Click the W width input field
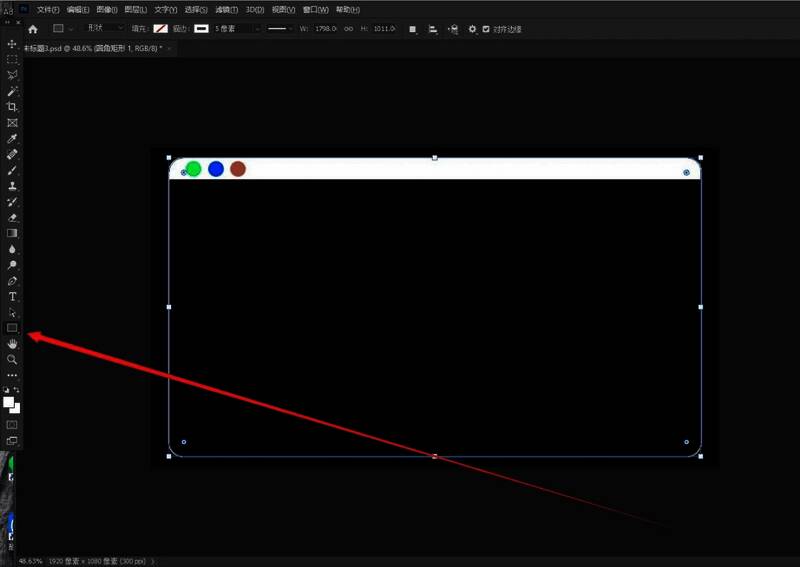800x567 pixels. pyautogui.click(x=325, y=29)
